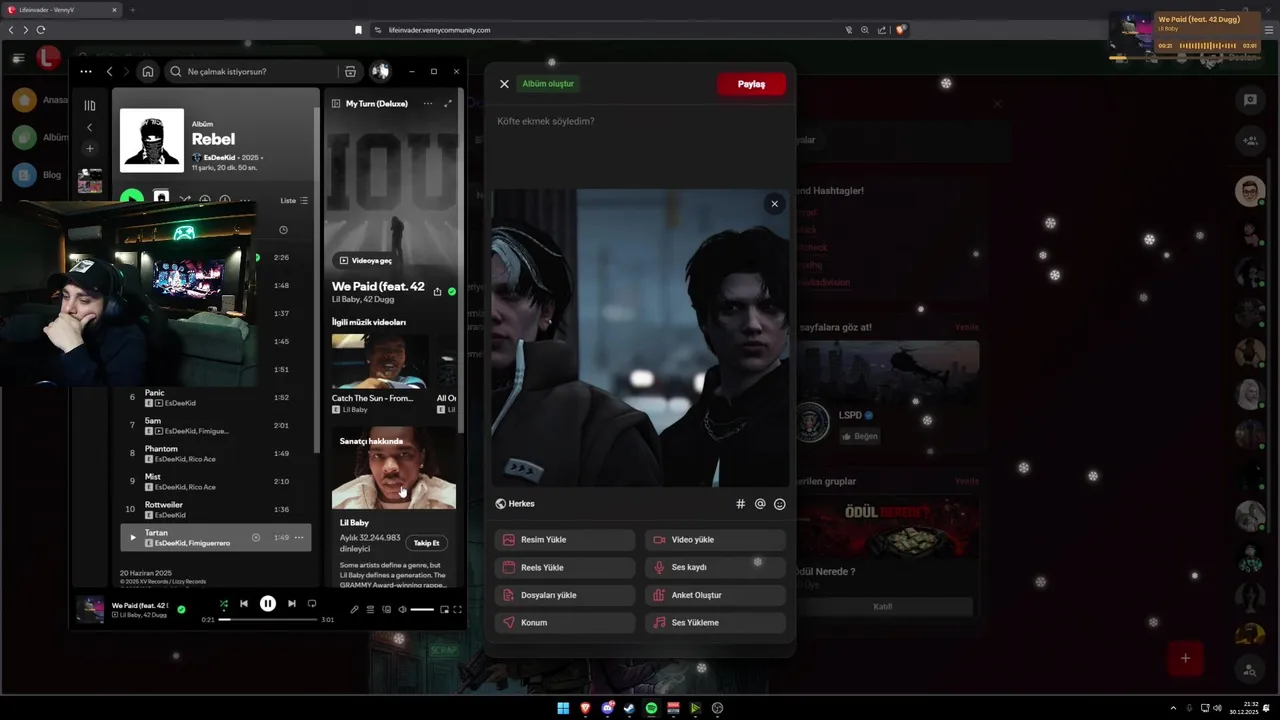The image size is (1280, 720).
Task: Reload the browser page
Action: tap(41, 30)
